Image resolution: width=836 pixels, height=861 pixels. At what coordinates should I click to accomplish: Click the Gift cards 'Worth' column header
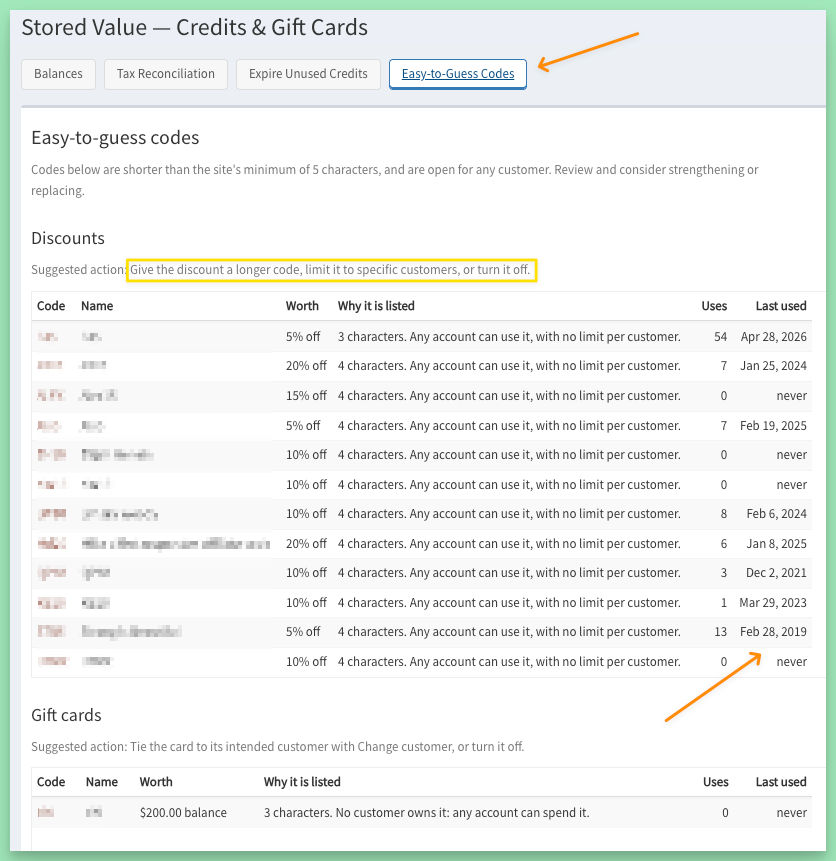[156, 782]
